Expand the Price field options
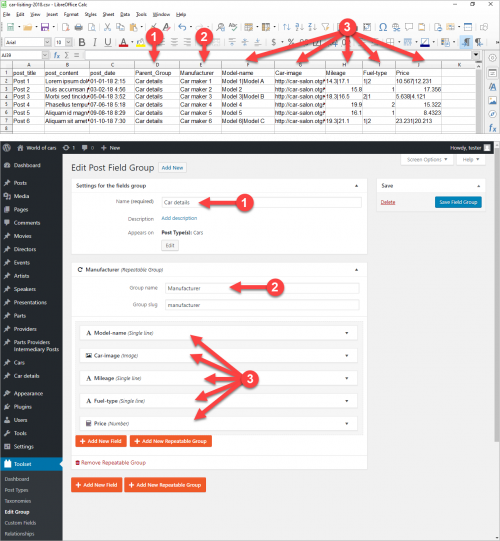Viewport: 500px width, 541px height. [347, 423]
